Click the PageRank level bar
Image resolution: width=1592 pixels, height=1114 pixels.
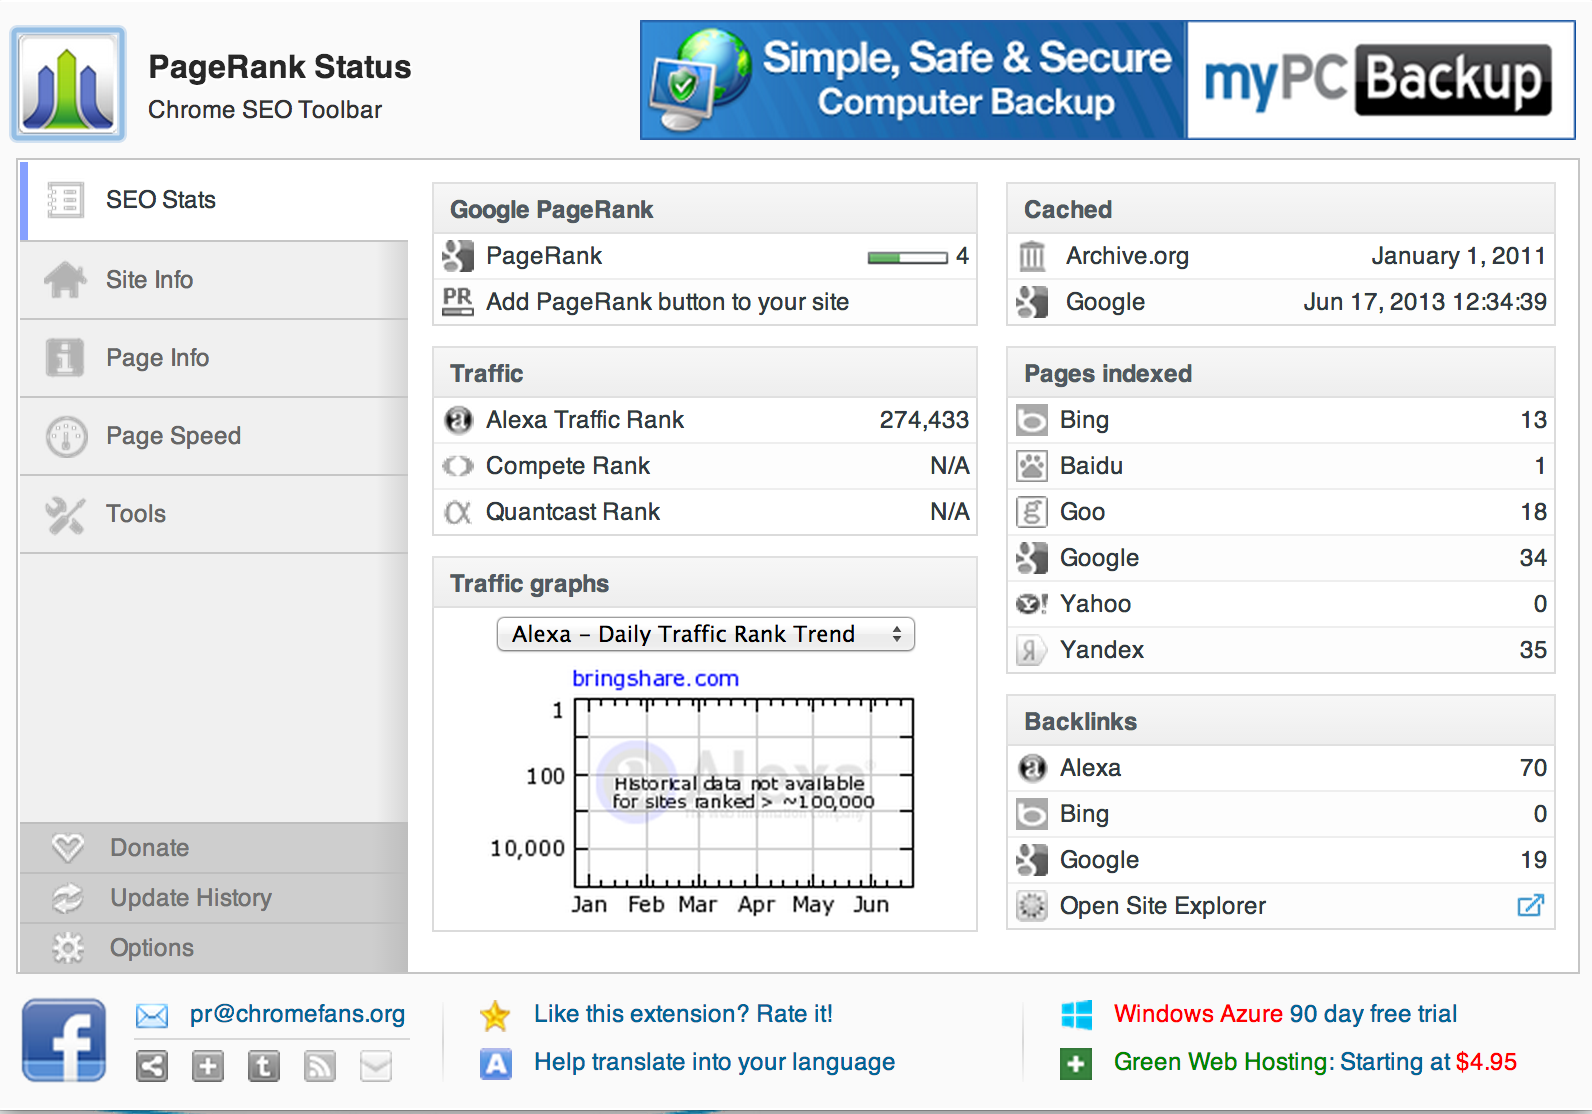click(x=907, y=258)
